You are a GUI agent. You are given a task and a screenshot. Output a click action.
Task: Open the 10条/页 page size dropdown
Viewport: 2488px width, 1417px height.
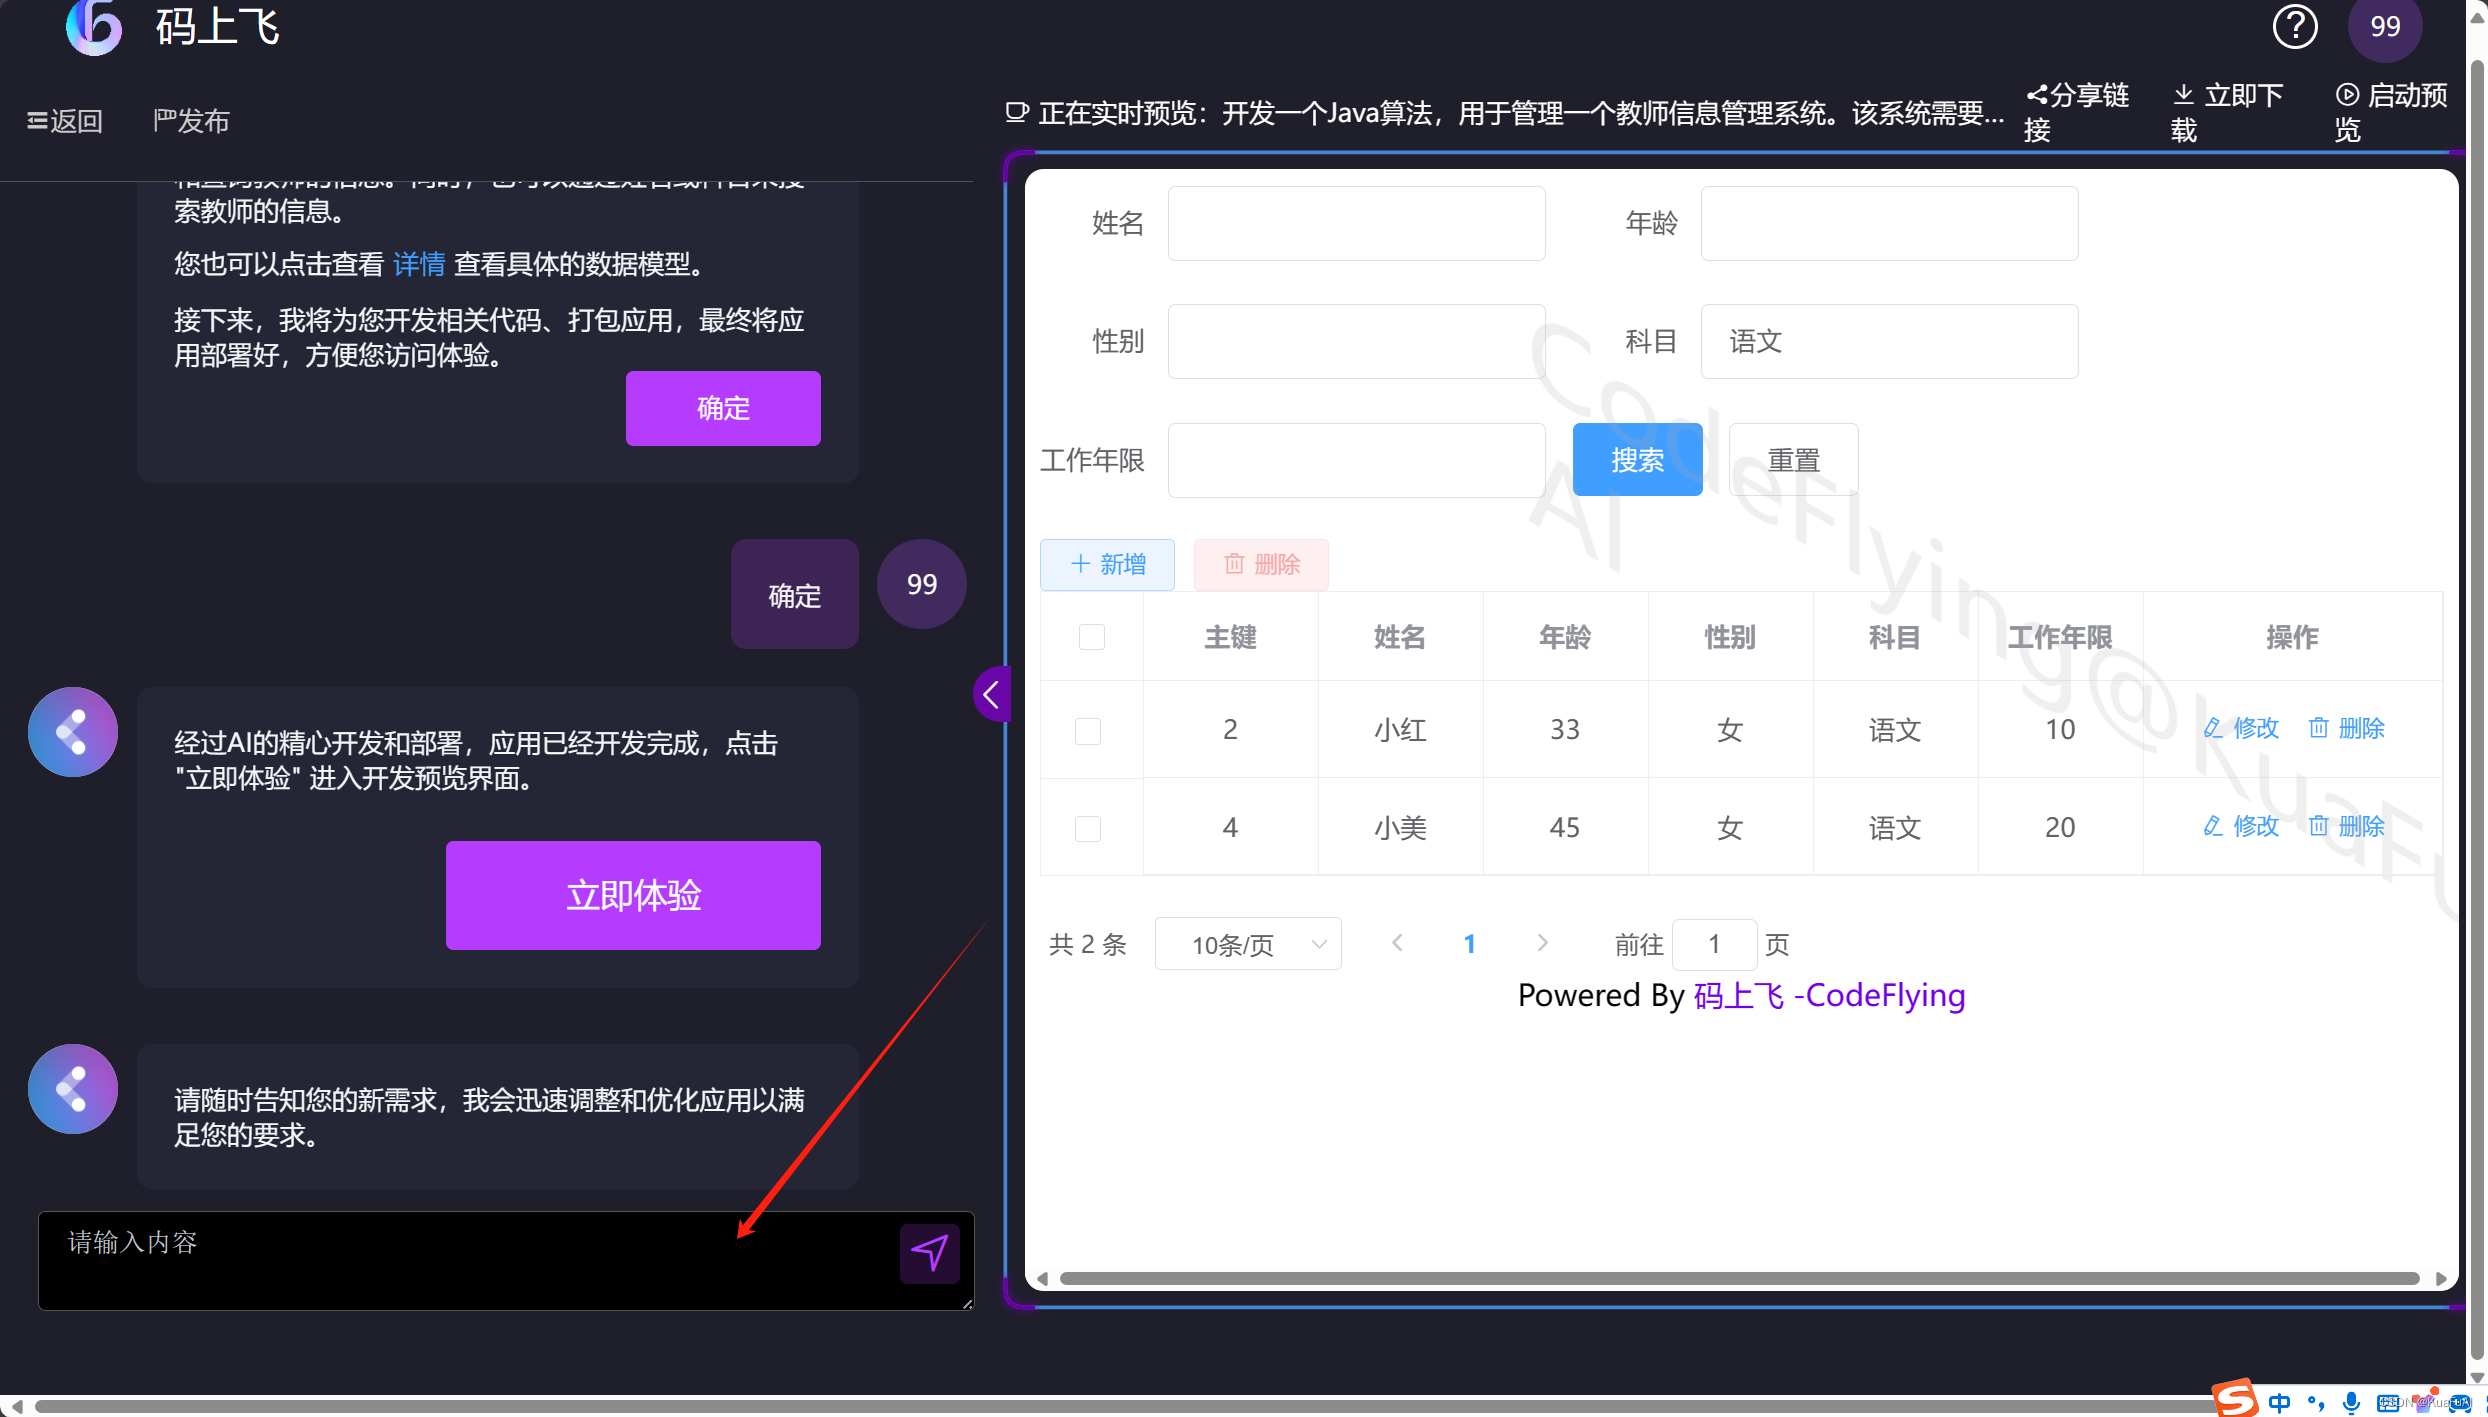[1247, 944]
